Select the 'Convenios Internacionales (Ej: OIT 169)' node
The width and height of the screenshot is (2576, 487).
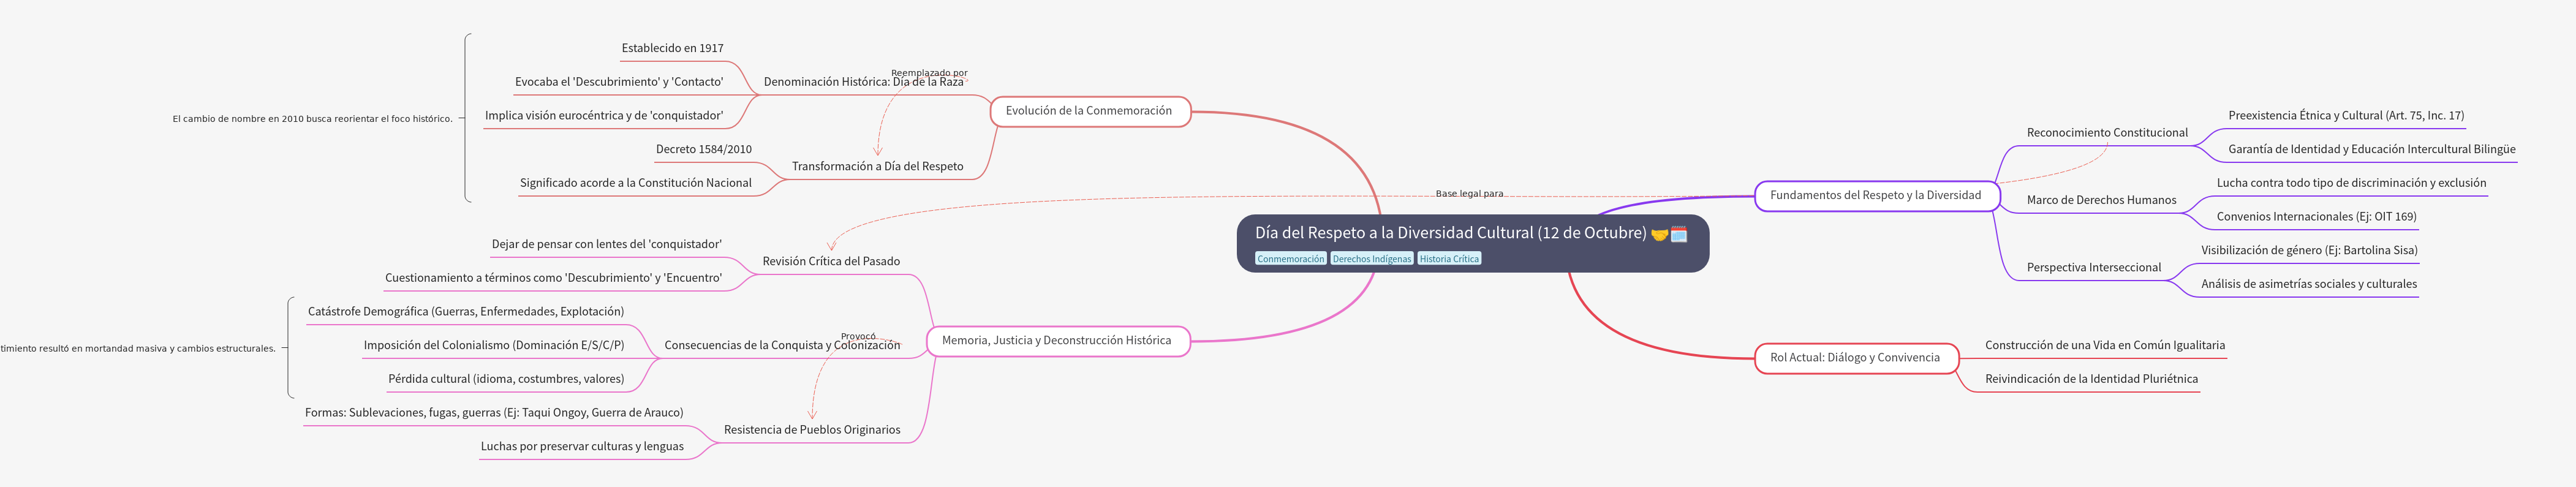coord(2316,217)
